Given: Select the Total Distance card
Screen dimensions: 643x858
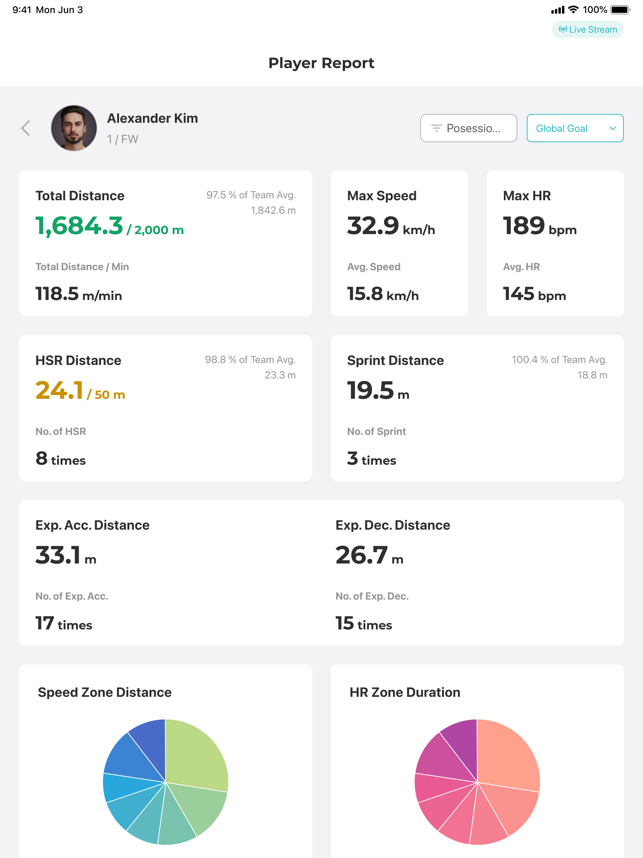Looking at the screenshot, I should click(165, 243).
